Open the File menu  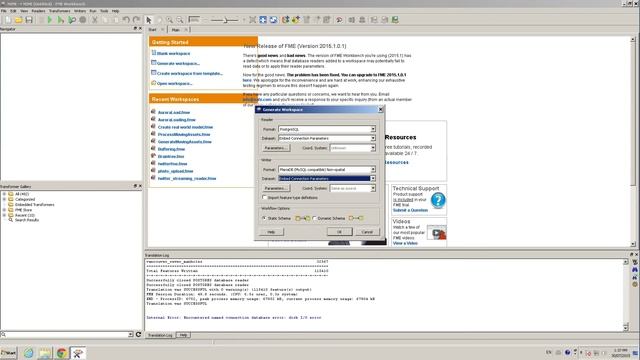(x=4, y=11)
